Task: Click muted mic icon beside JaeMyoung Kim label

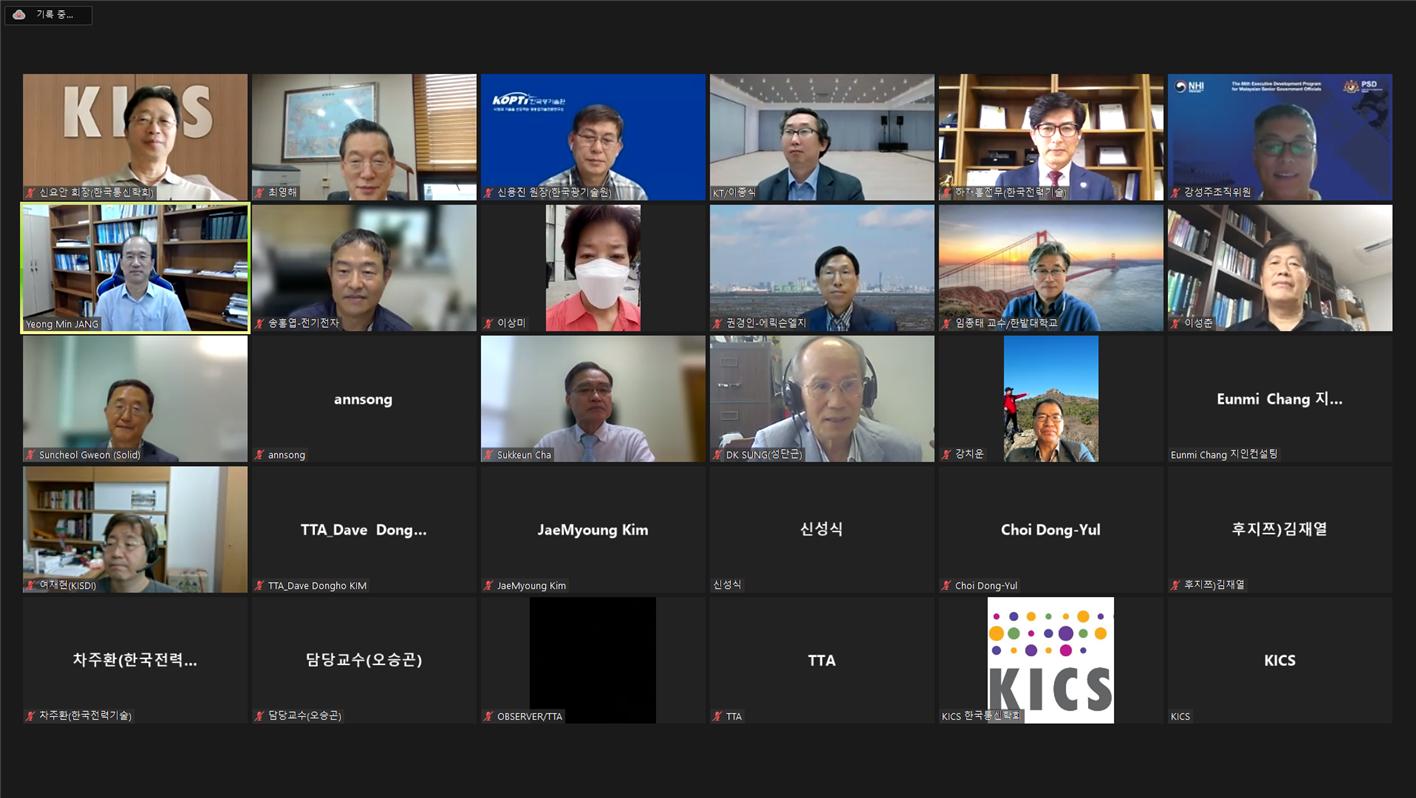Action: 489,586
